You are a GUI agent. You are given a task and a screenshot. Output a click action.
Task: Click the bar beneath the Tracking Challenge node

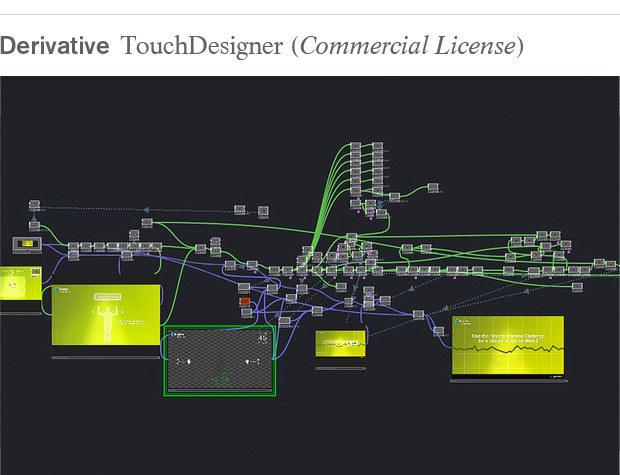(x=508, y=381)
